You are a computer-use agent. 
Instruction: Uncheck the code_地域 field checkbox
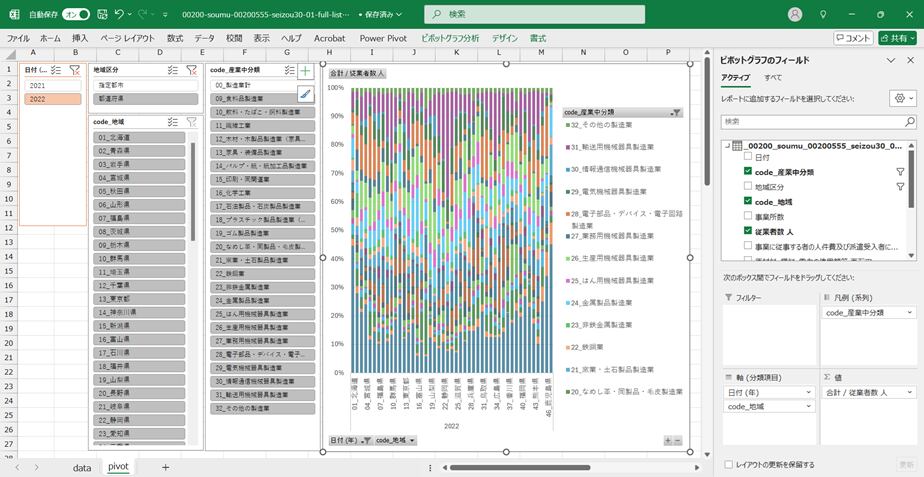pos(748,201)
